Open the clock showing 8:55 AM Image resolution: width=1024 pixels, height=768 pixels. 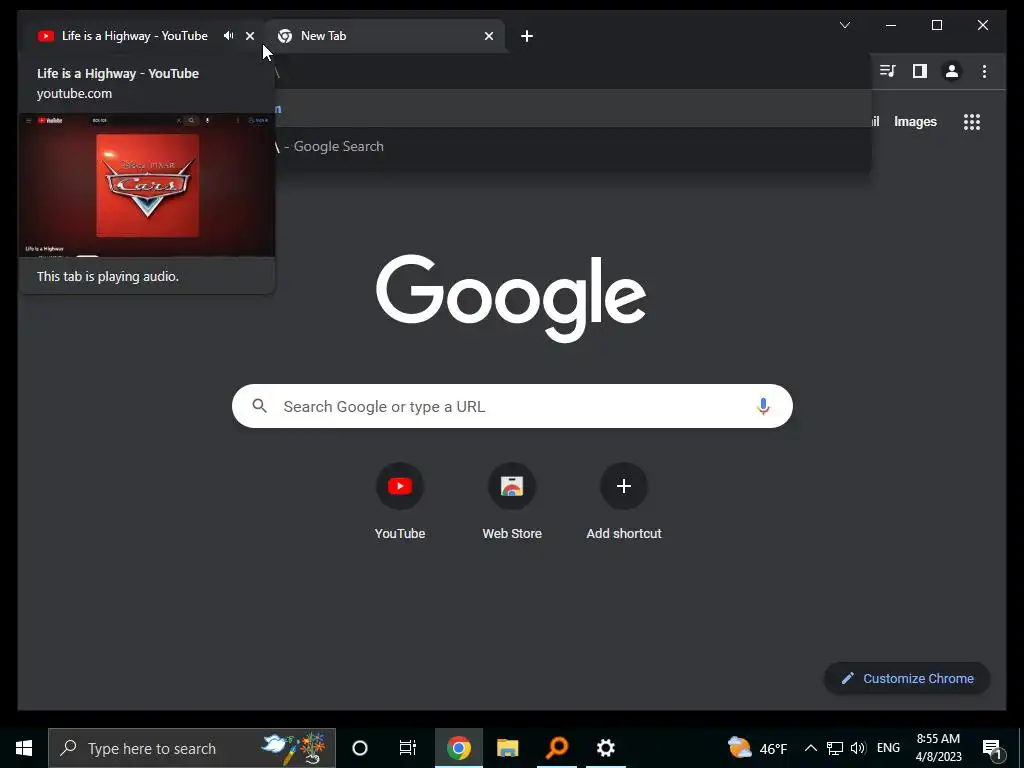click(x=938, y=748)
